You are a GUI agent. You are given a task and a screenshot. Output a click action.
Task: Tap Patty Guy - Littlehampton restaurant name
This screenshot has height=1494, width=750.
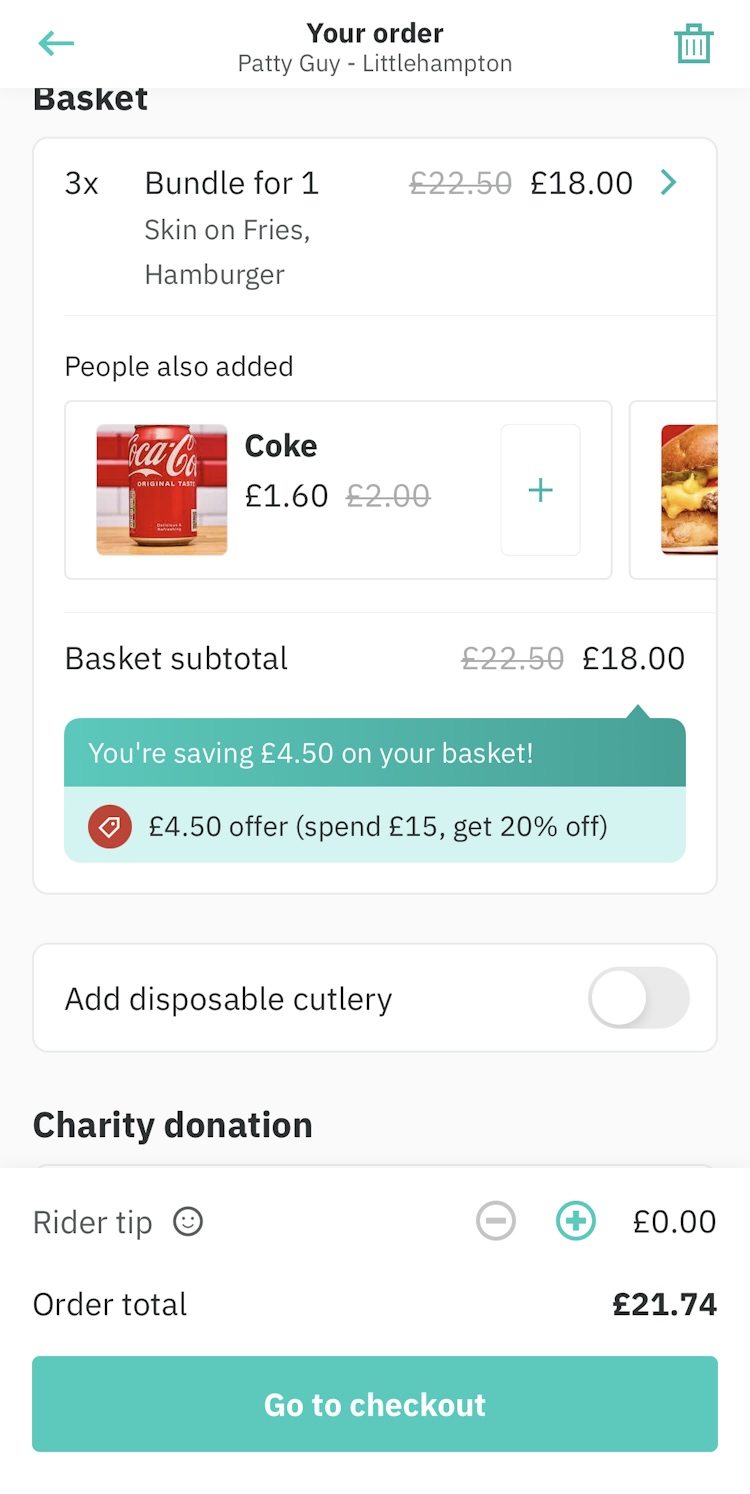point(375,64)
